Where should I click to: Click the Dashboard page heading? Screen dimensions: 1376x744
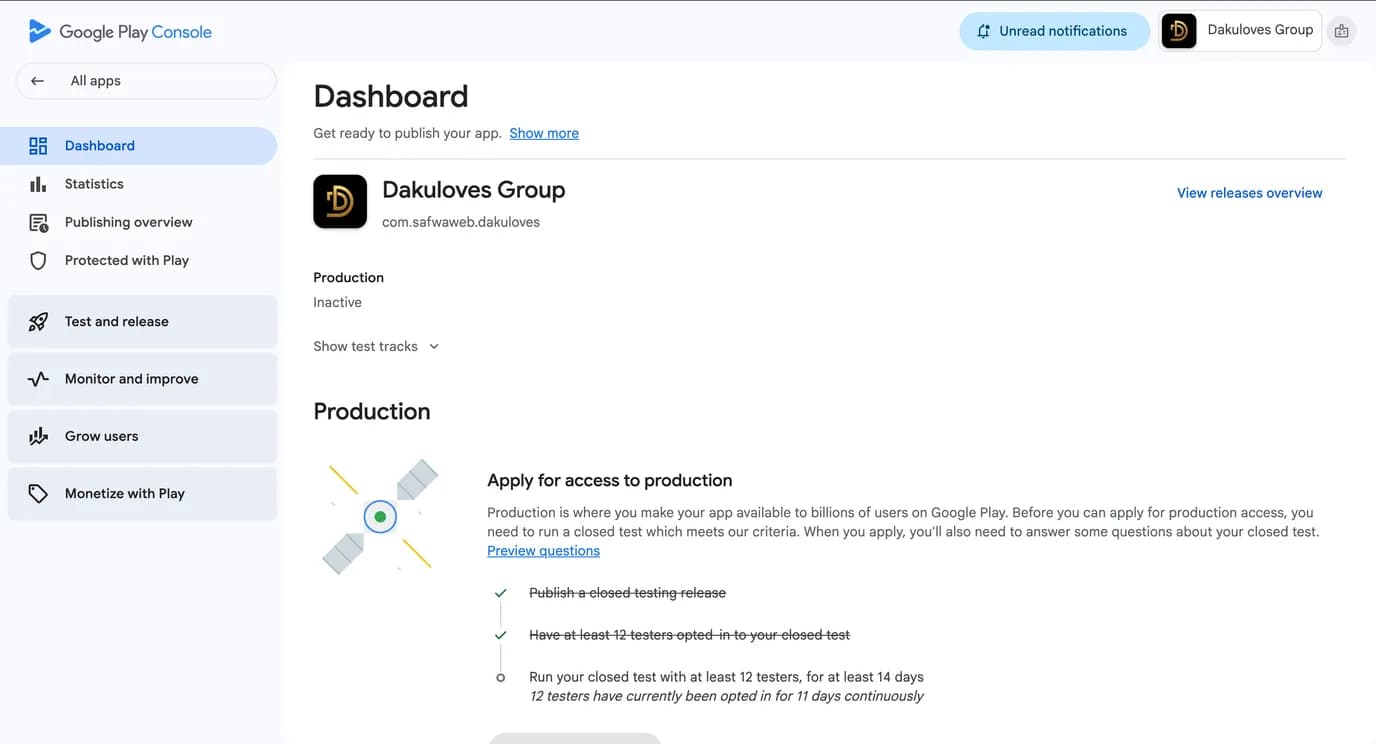pos(391,96)
